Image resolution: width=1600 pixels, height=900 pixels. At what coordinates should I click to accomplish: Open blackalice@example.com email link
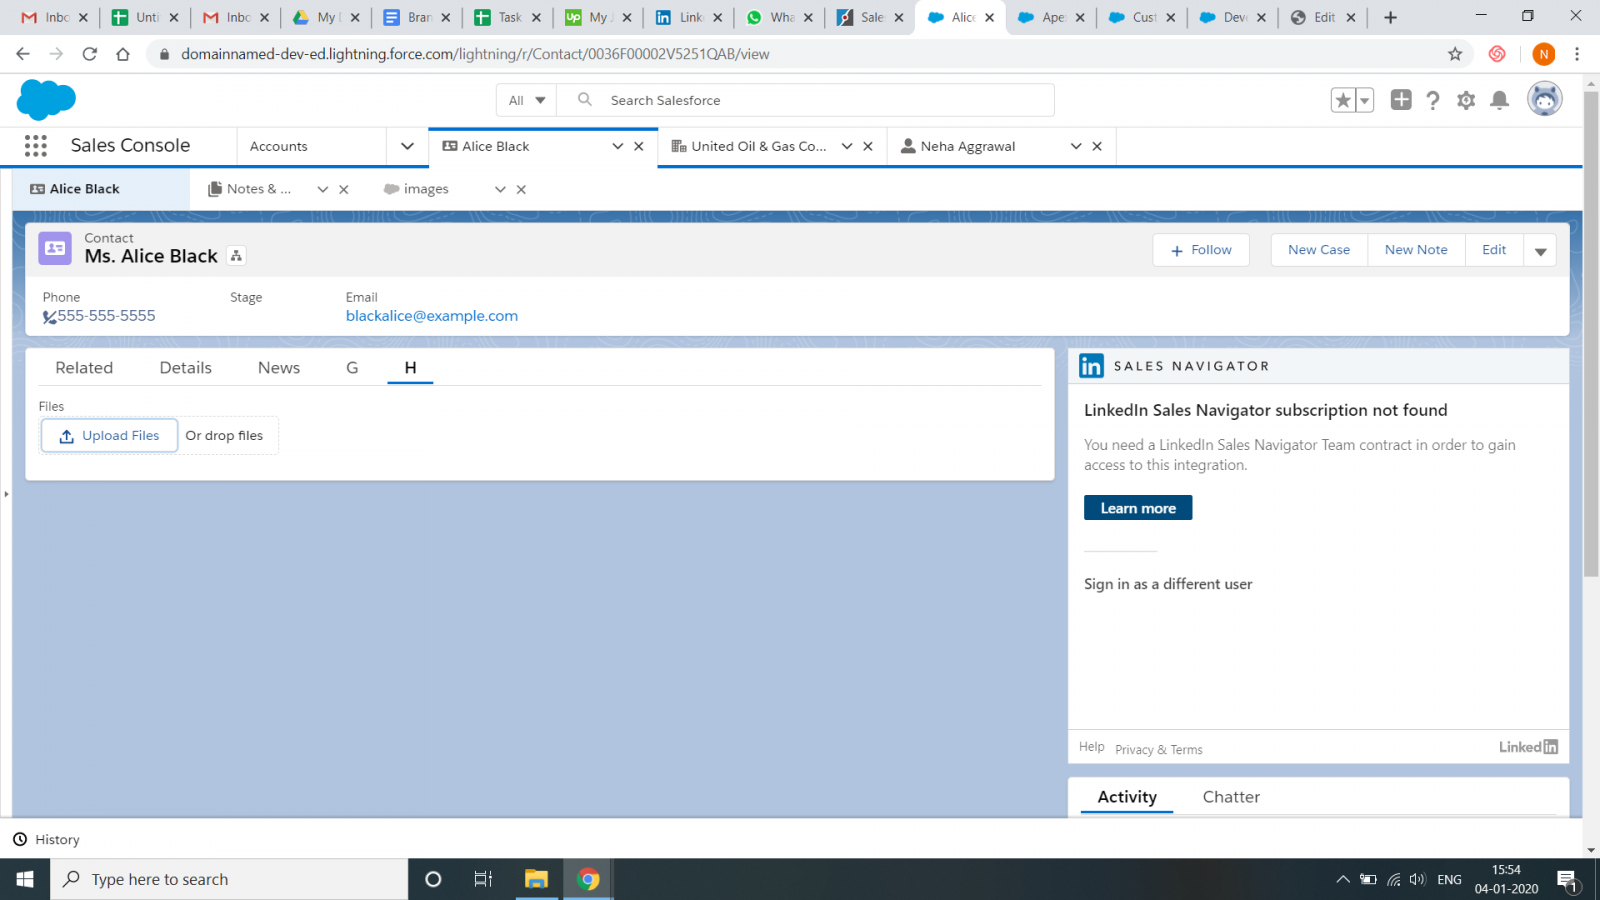(431, 315)
